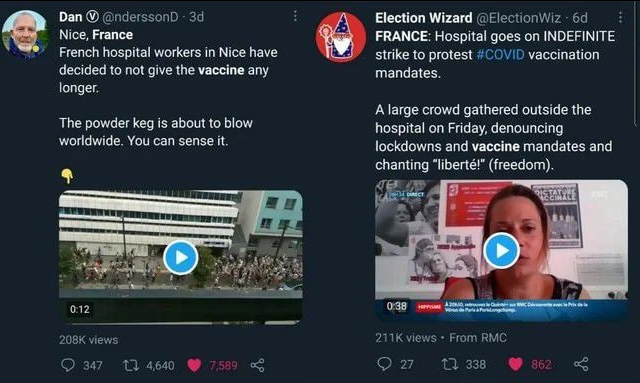The width and height of the screenshot is (640, 383).
Task: Open more options on Election Wizard's tweet
Action: point(620,17)
